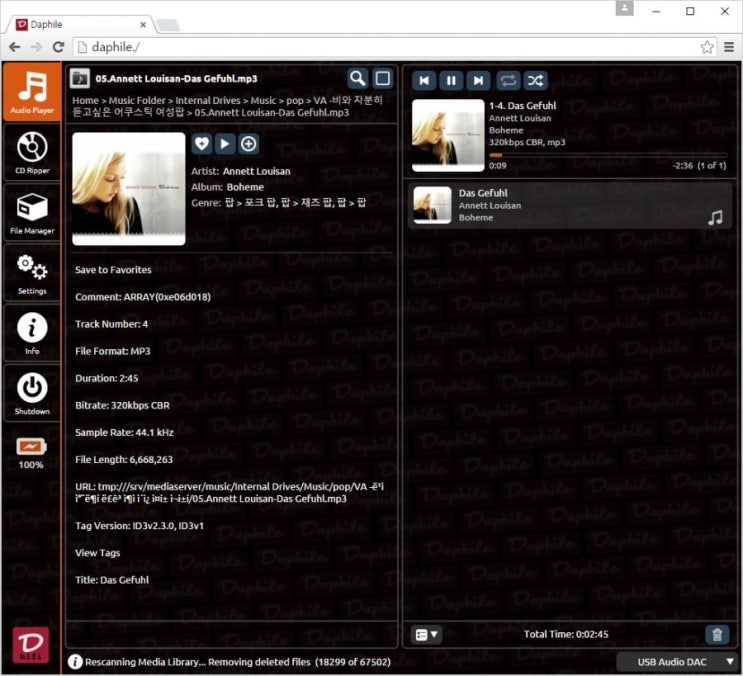The width and height of the screenshot is (743, 676).
Task: Pause the current track
Action: tap(451, 80)
